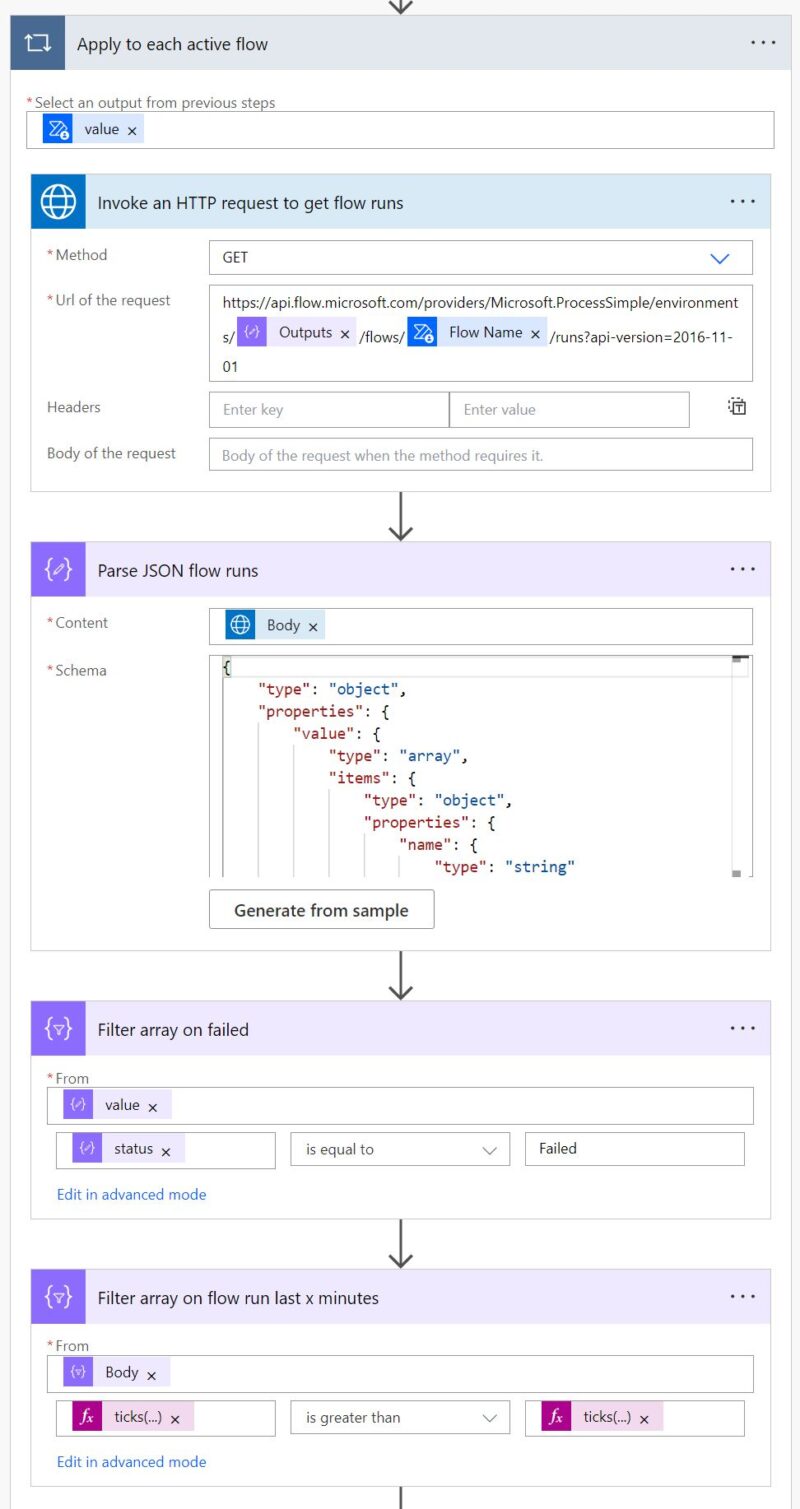Viewport: 800px width, 1509px height.
Task: Select the value token under Select an output
Action: [105, 128]
